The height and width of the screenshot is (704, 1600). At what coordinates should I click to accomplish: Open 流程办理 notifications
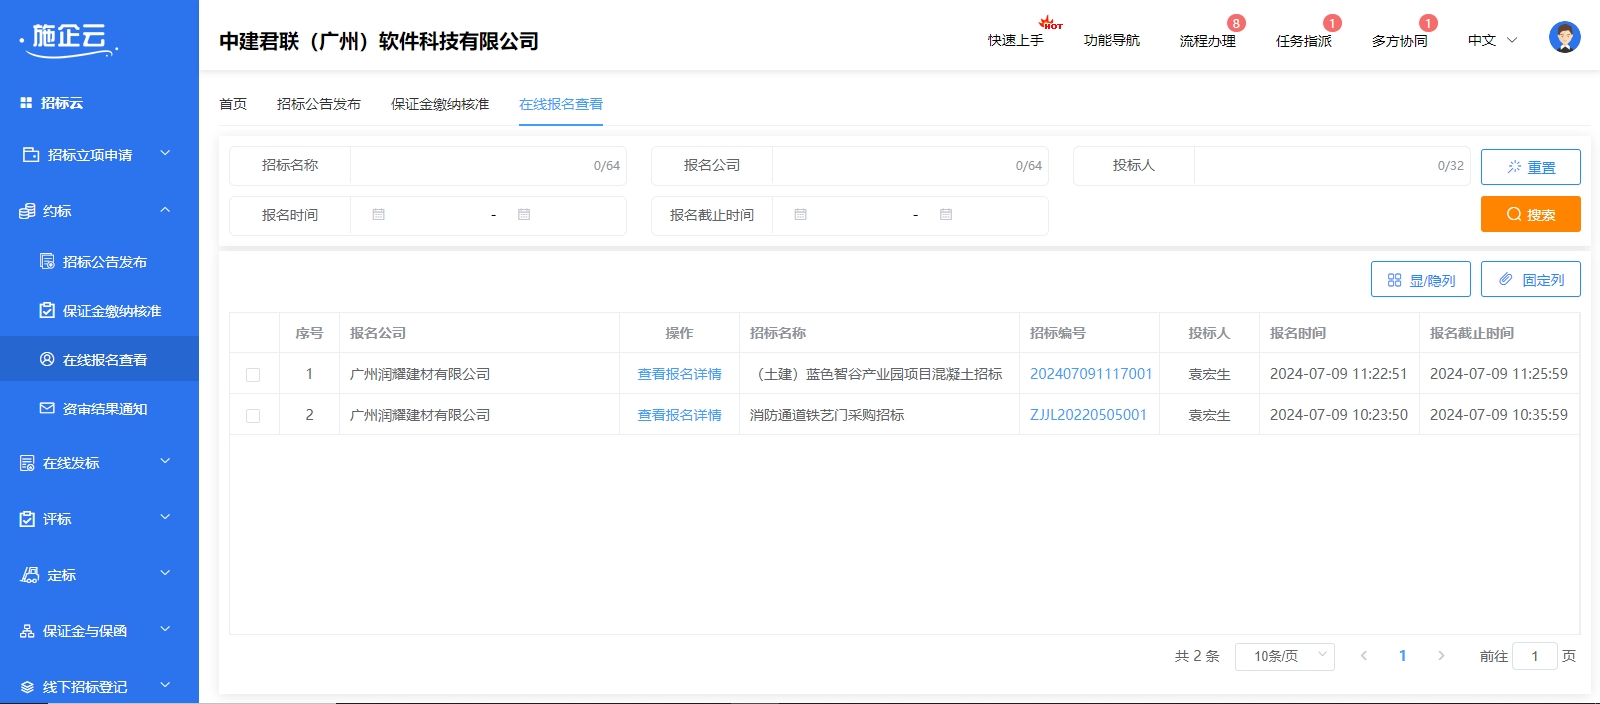pyautogui.click(x=1207, y=41)
